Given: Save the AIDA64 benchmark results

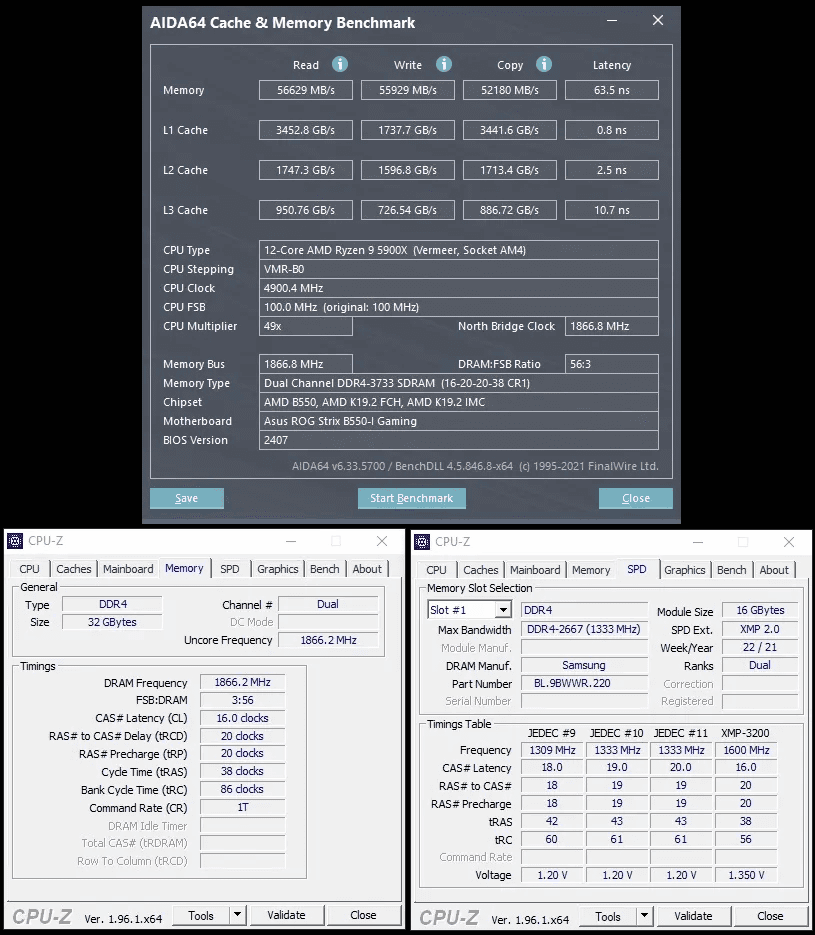Looking at the screenshot, I should click(x=187, y=498).
